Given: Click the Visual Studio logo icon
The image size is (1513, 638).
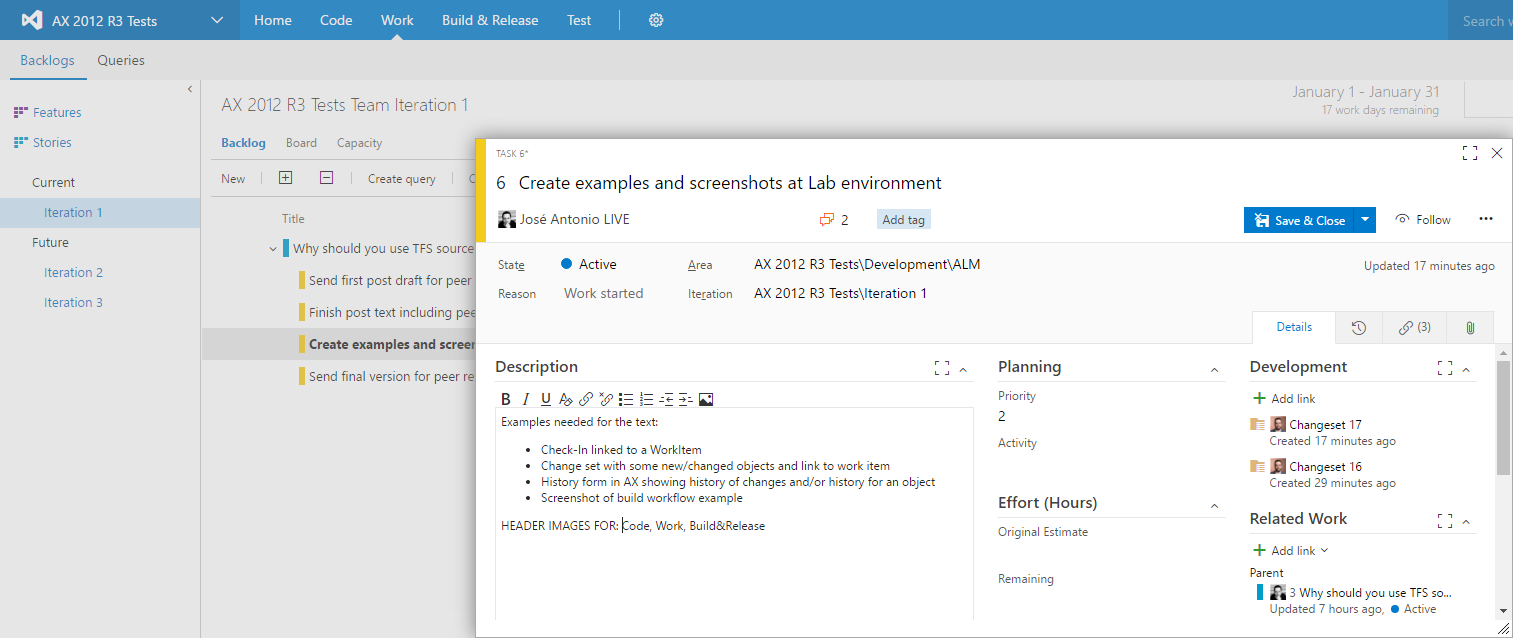Looking at the screenshot, I should [x=32, y=20].
